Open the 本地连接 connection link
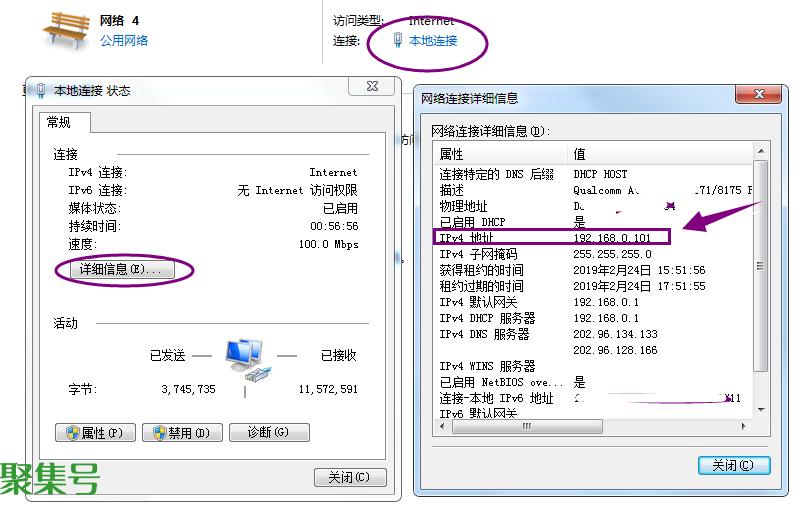Screen dimensions: 809x511 click(433, 41)
